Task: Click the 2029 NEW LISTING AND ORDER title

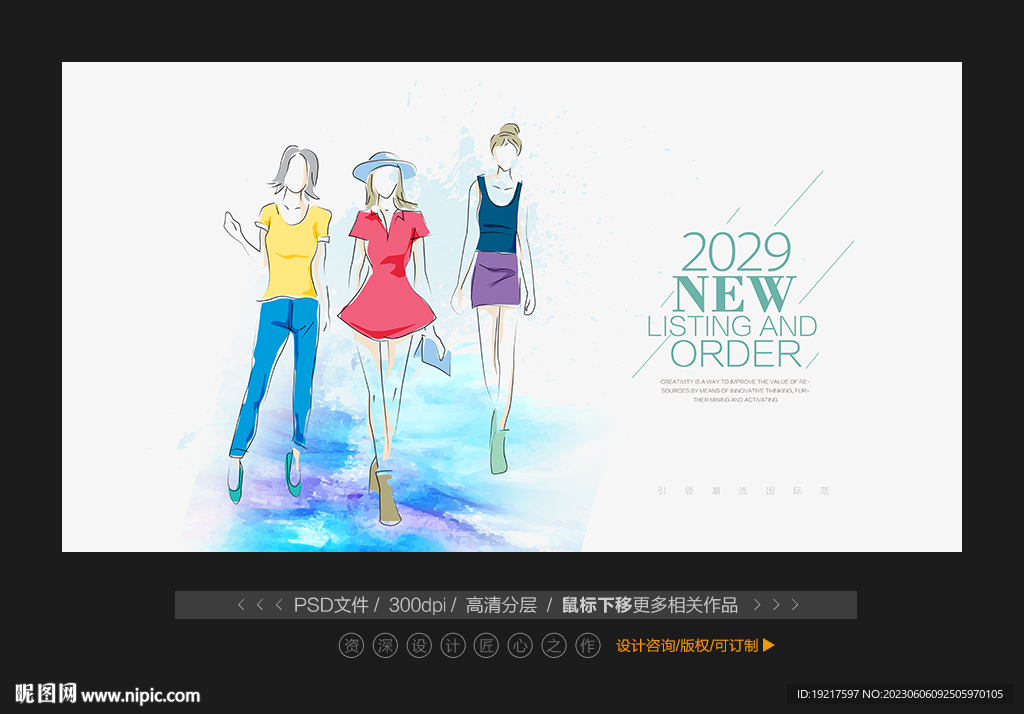Action: [x=735, y=300]
